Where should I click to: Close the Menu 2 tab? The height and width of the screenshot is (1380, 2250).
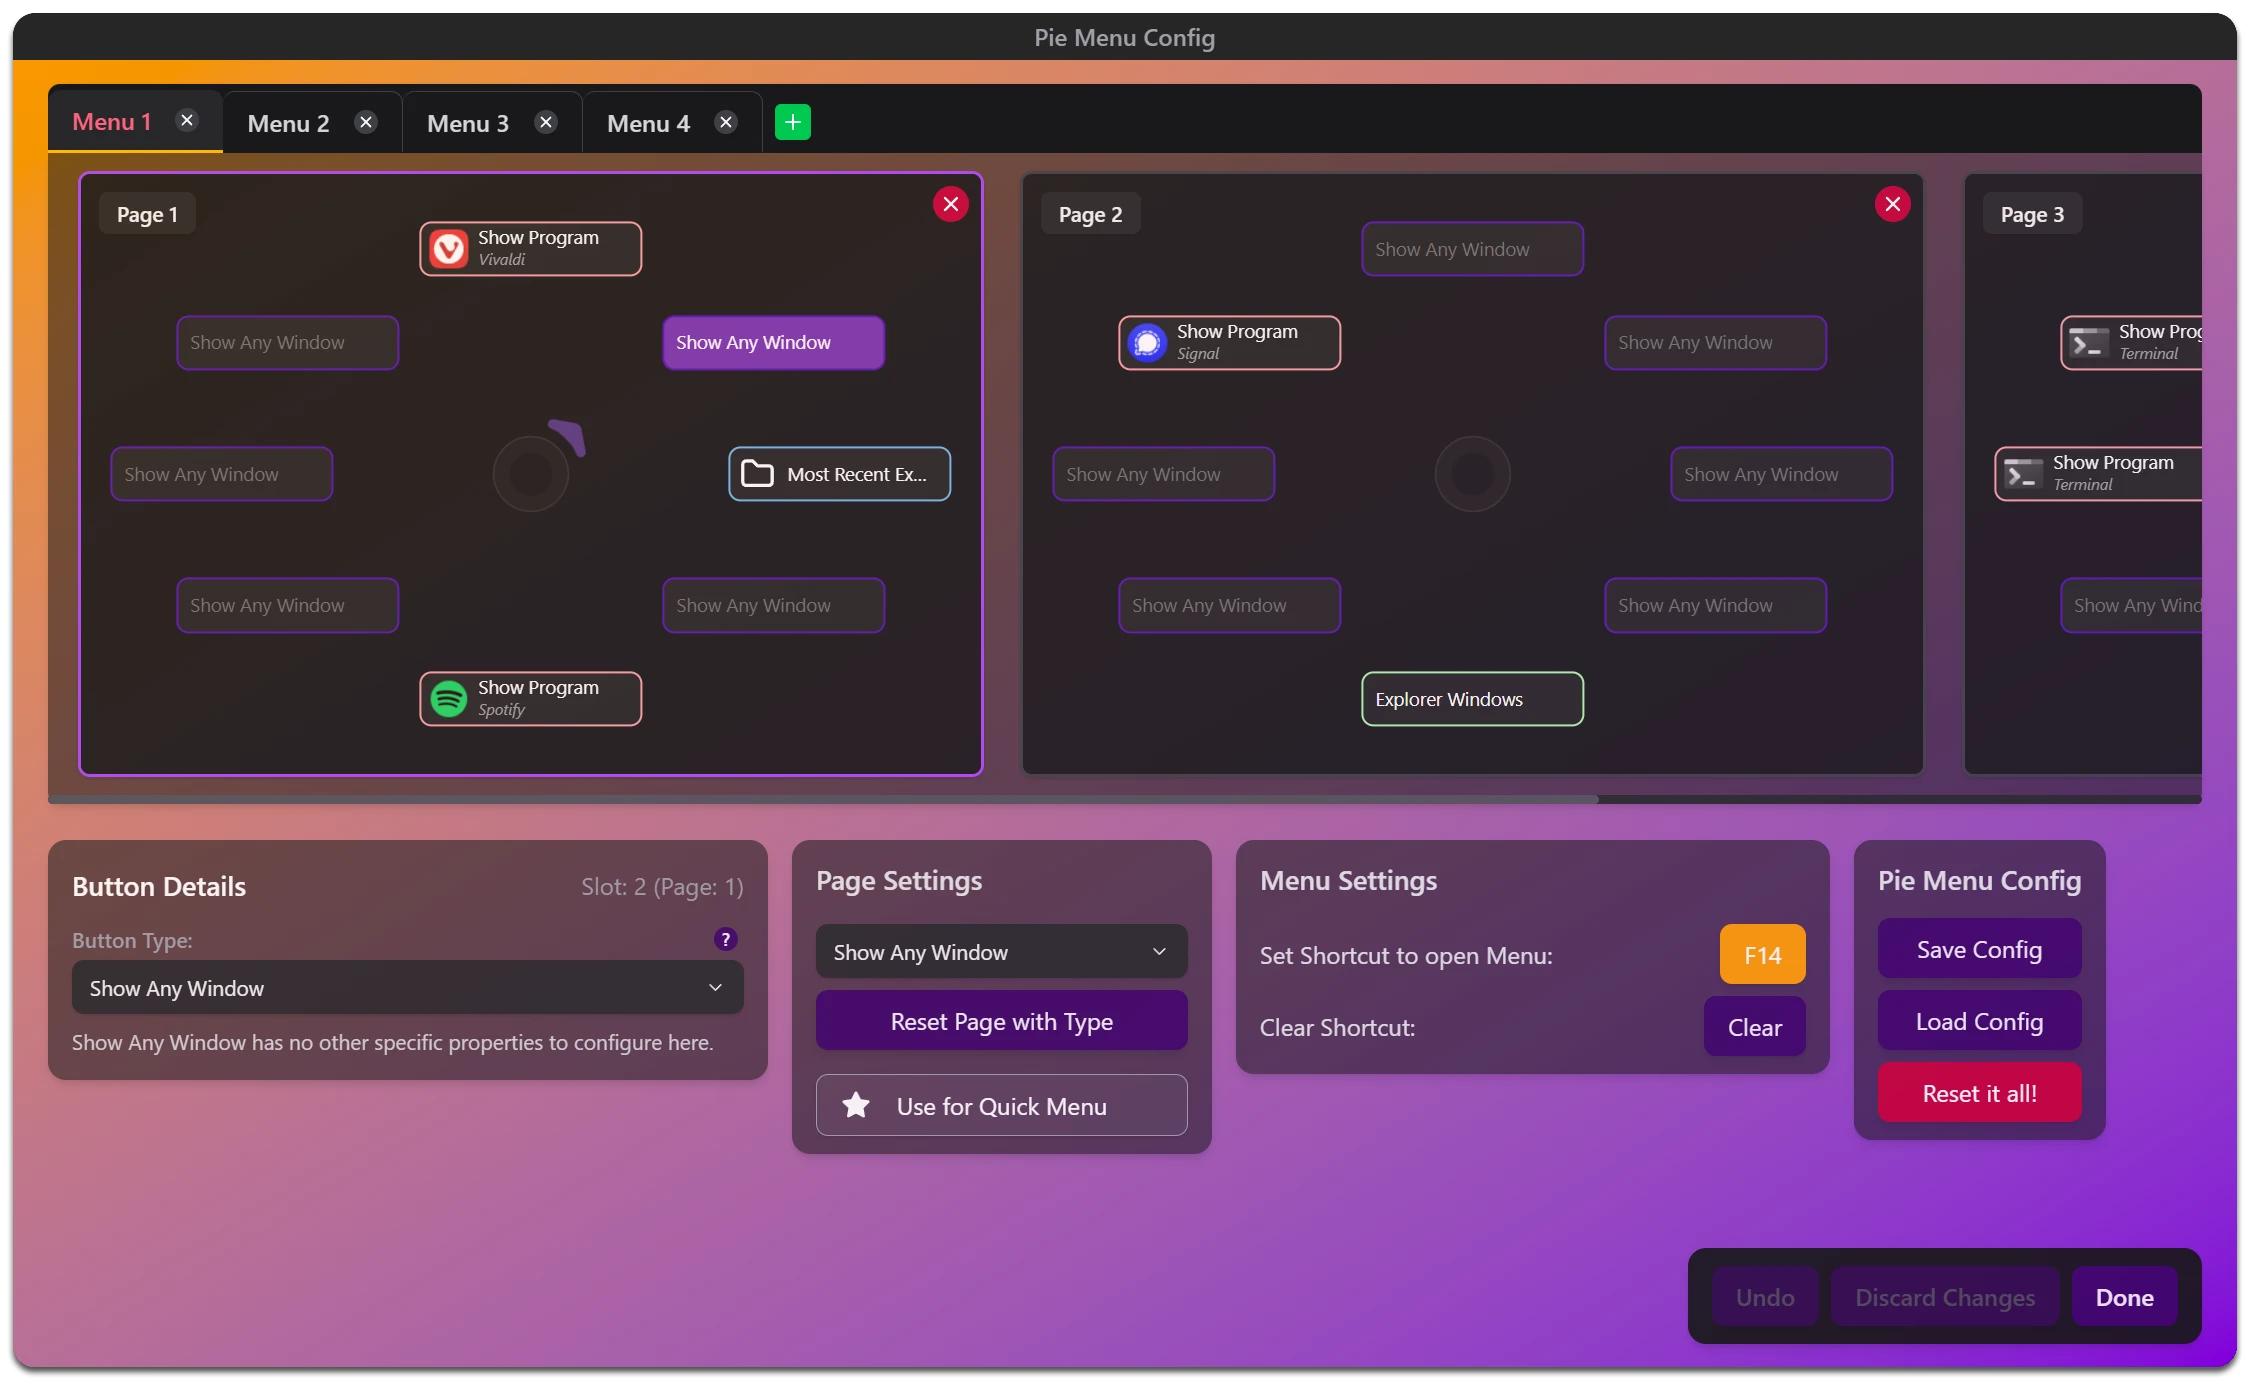pos(366,122)
